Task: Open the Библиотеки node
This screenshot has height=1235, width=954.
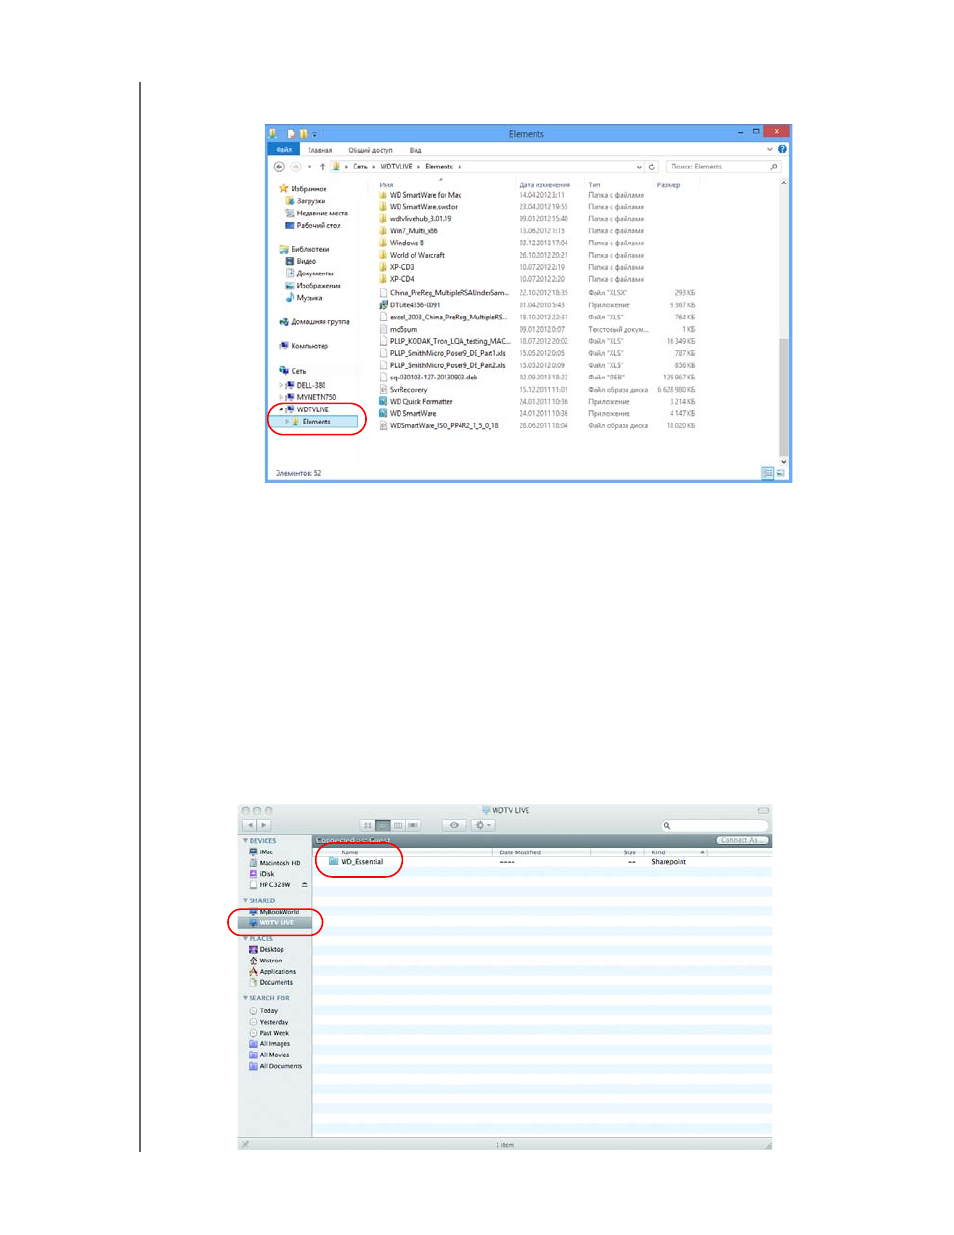Action: [x=304, y=249]
